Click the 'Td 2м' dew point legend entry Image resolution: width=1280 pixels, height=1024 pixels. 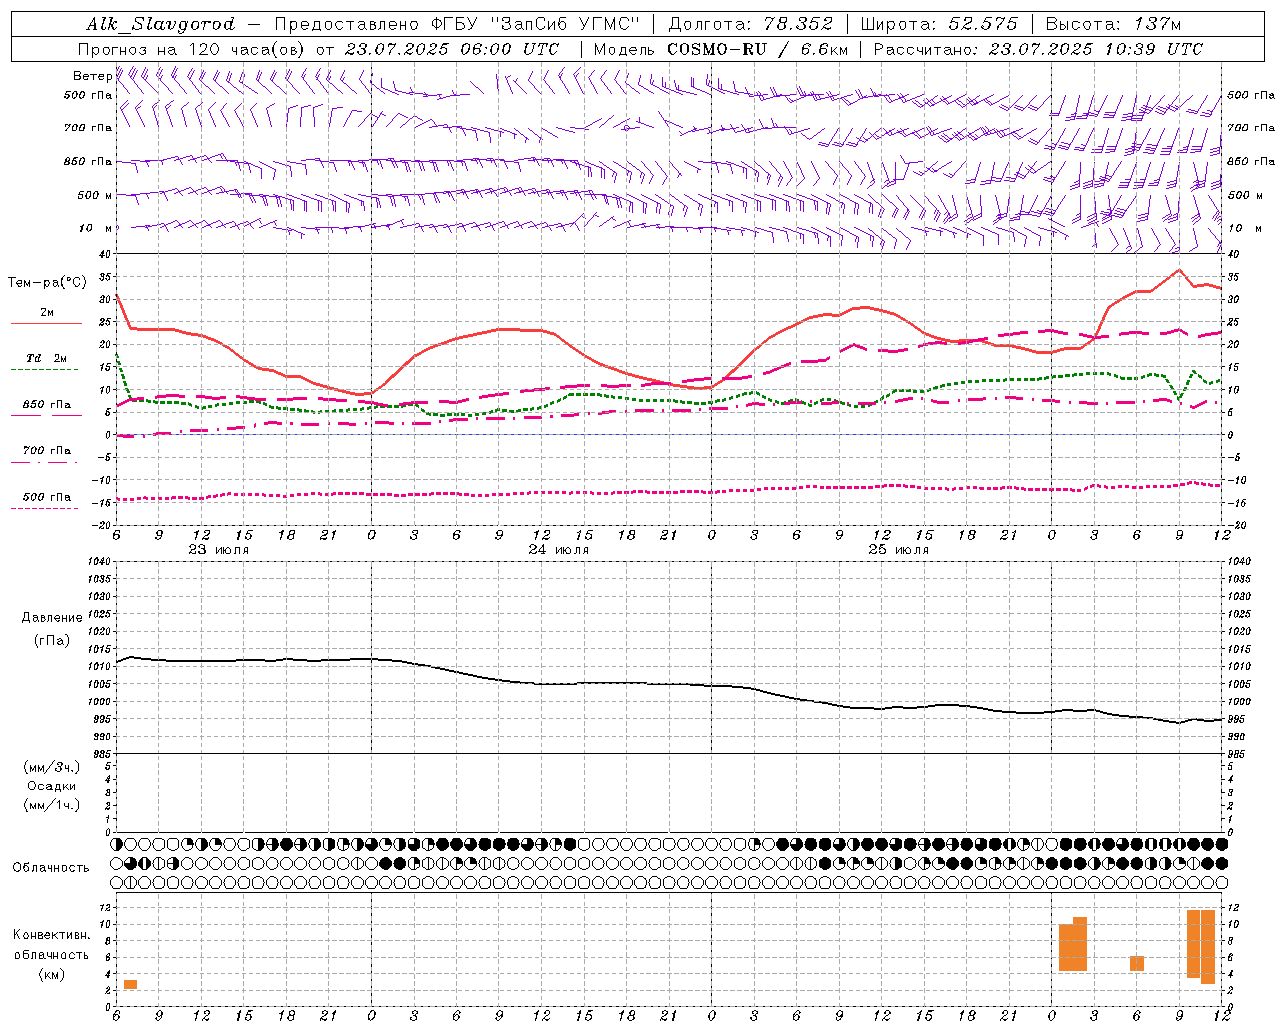pyautogui.click(x=46, y=358)
